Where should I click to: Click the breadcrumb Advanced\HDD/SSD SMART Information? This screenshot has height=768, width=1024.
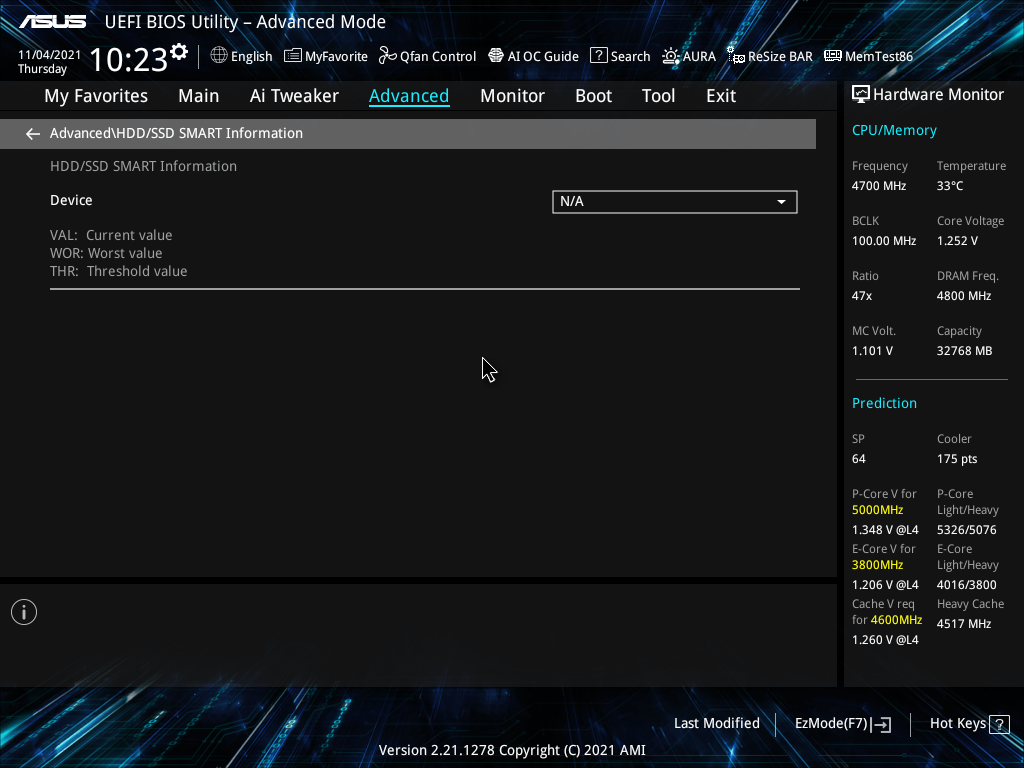tap(176, 133)
